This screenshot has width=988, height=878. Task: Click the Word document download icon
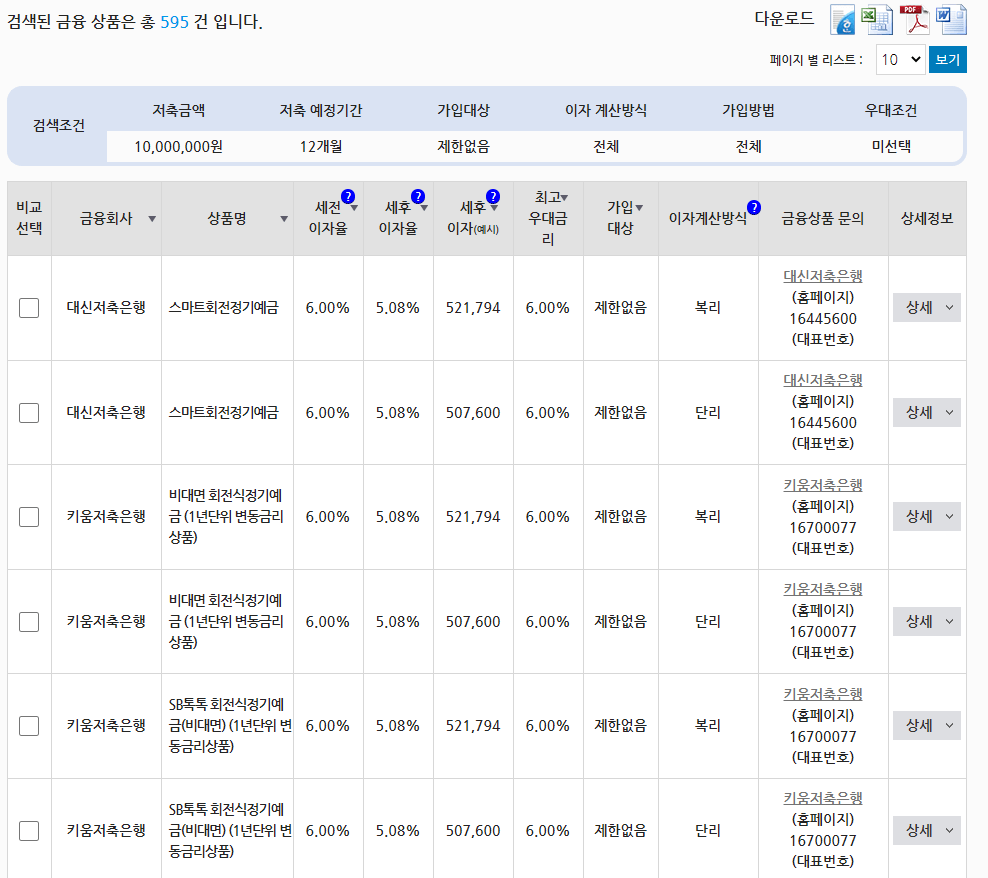pyautogui.click(x=951, y=19)
